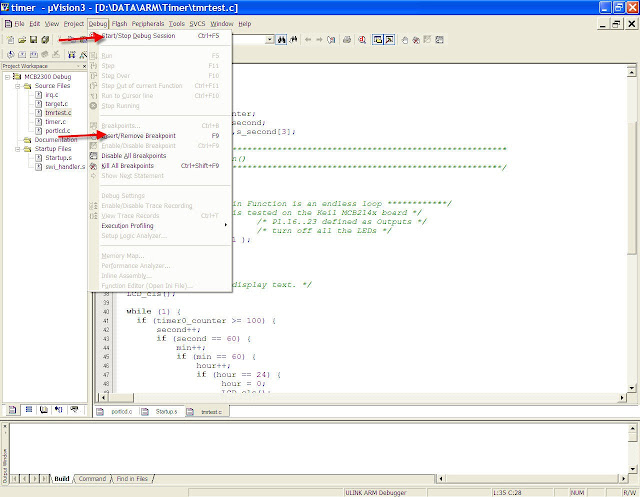Click the ULINK ARM Debugger status text
This screenshot has width=640, height=497.
pyautogui.click(x=376, y=493)
